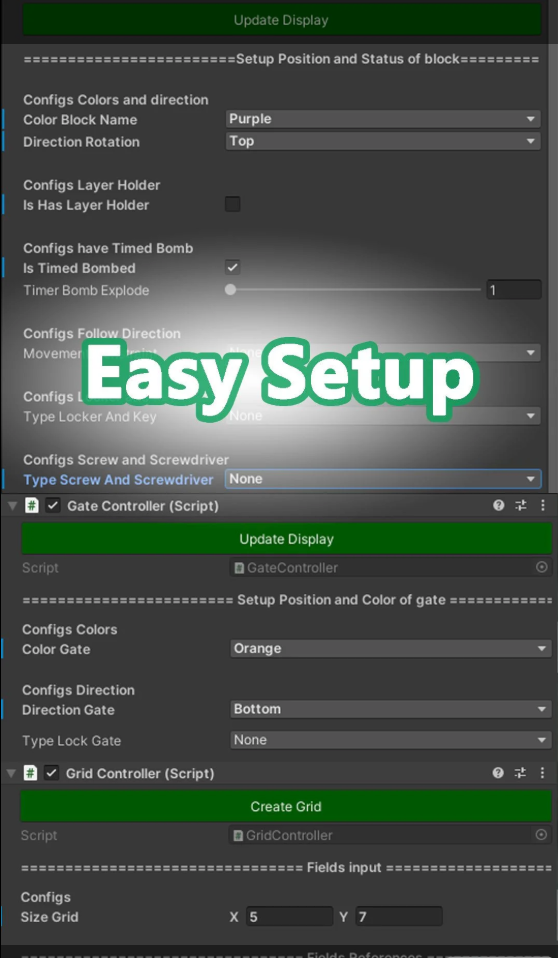Open help for Grid Controller script

point(498,773)
